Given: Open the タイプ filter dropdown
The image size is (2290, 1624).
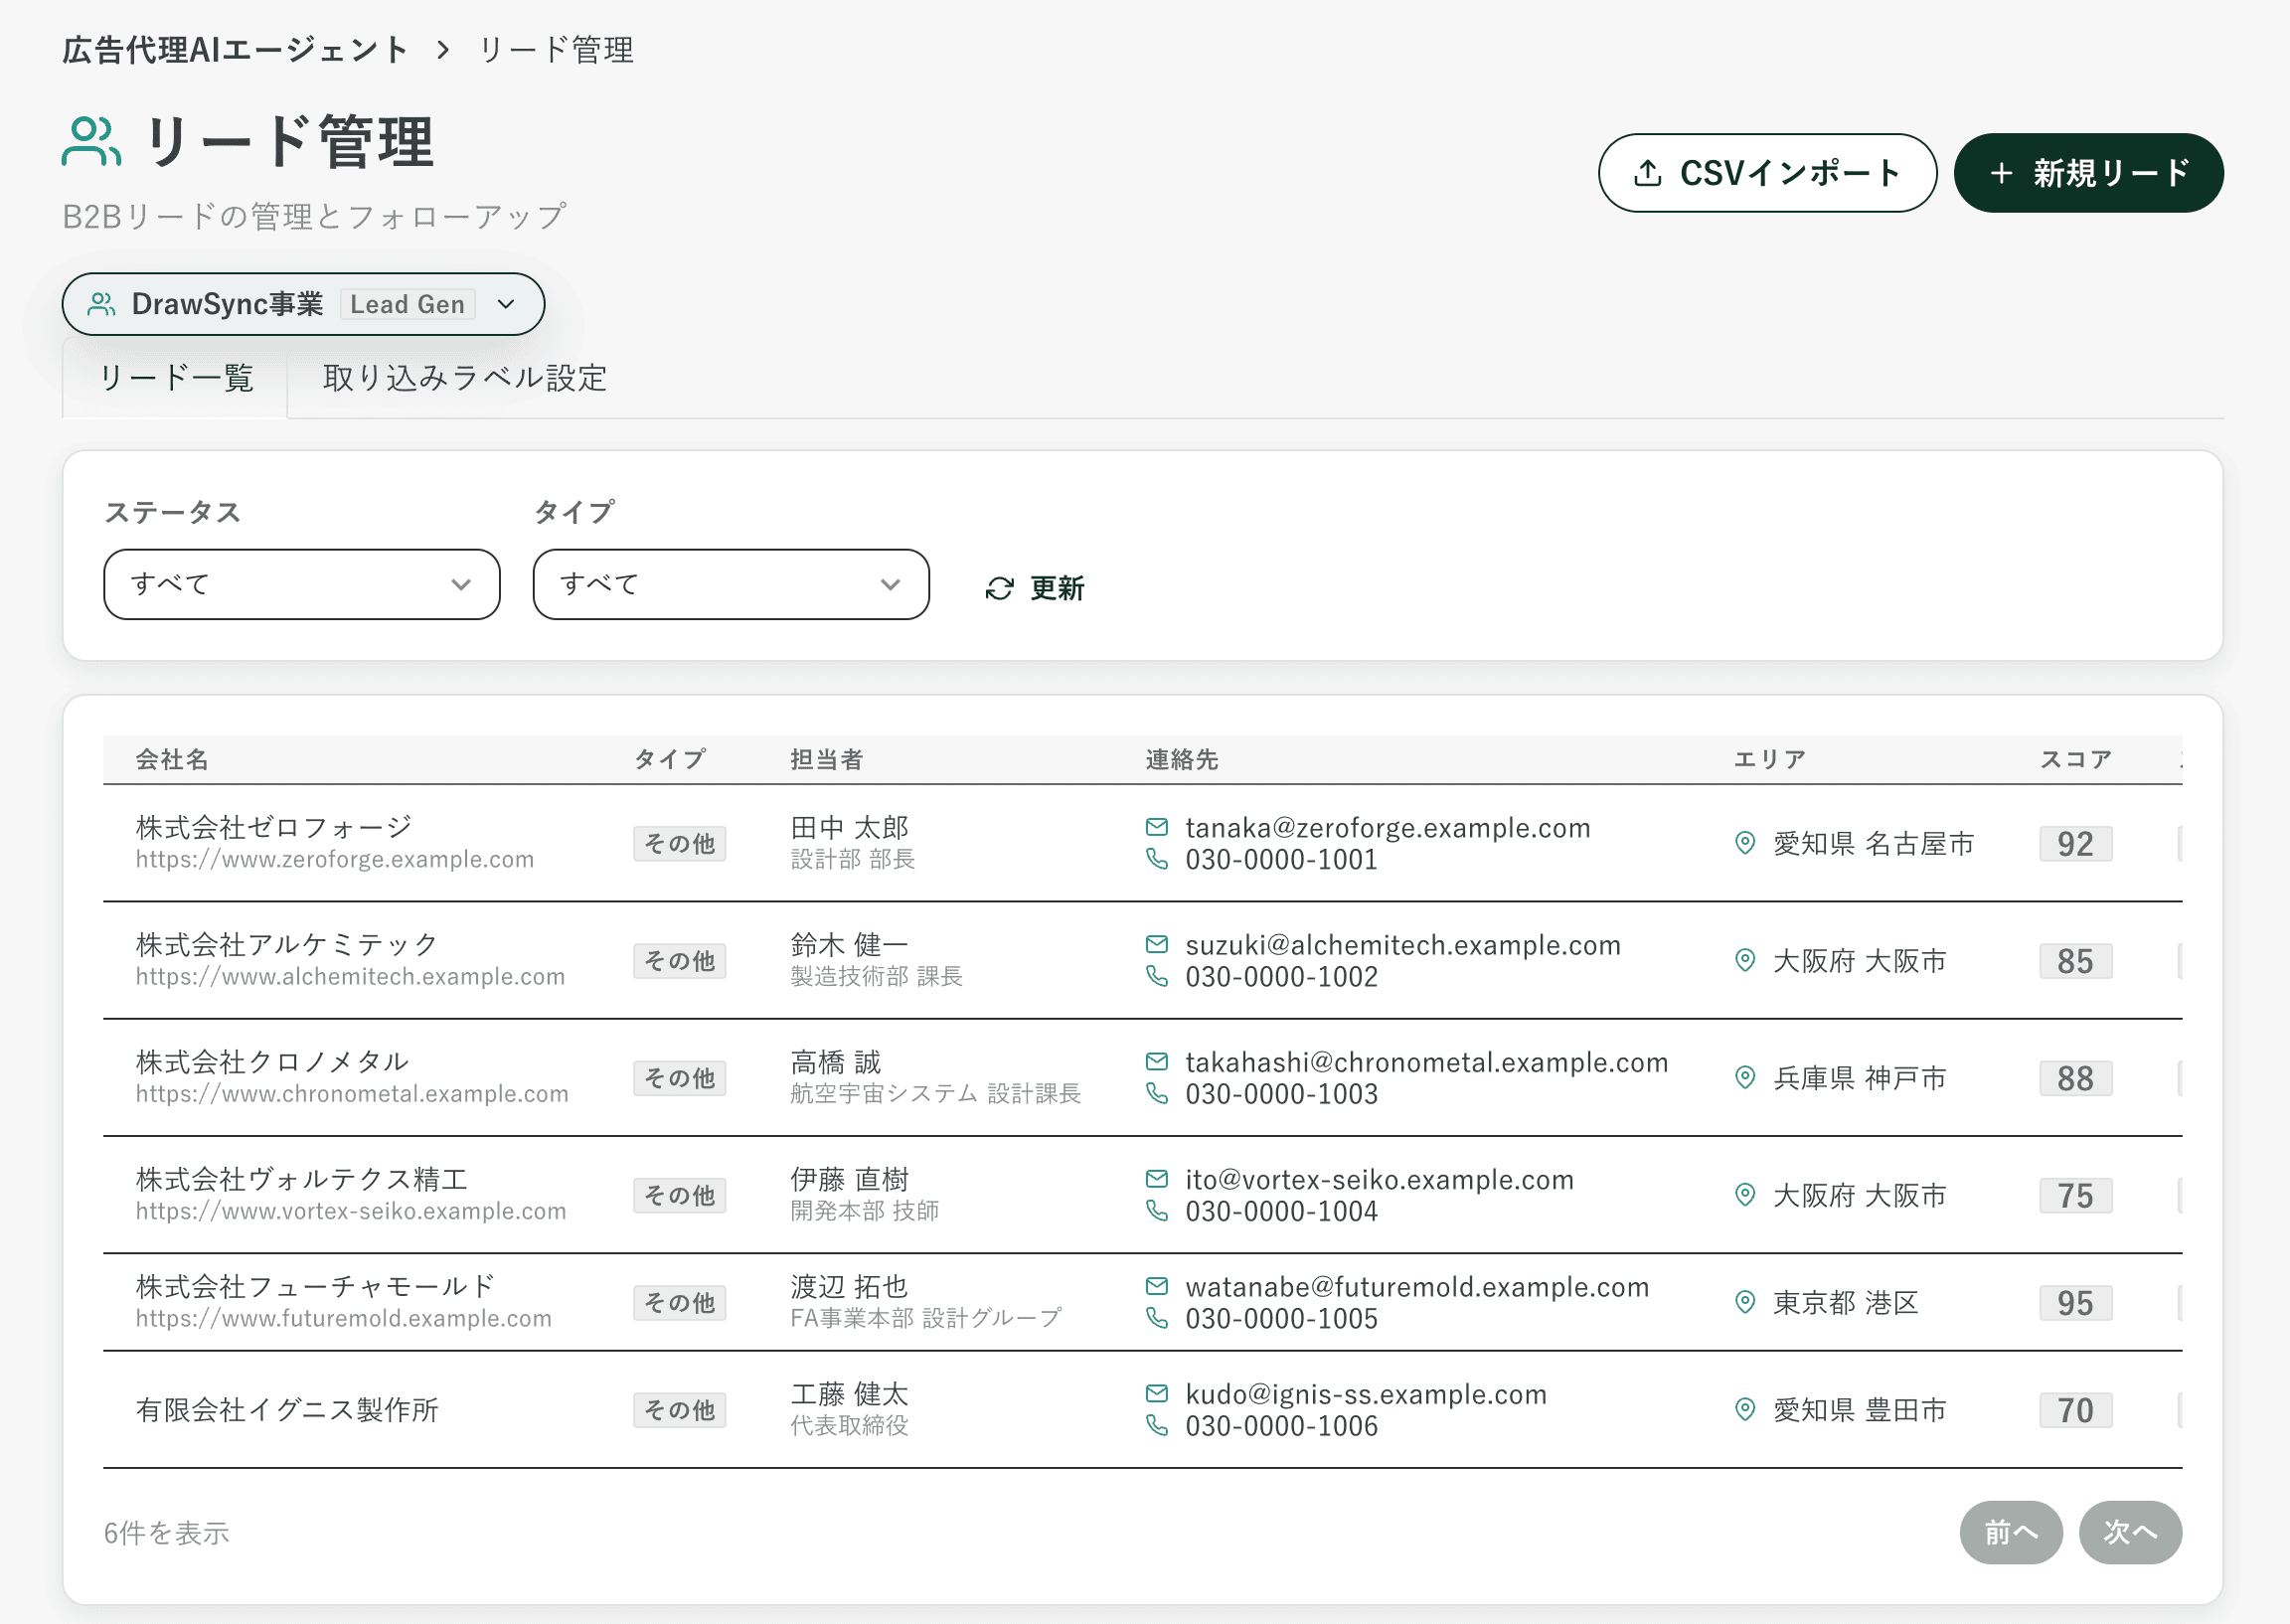Looking at the screenshot, I should click(x=730, y=584).
